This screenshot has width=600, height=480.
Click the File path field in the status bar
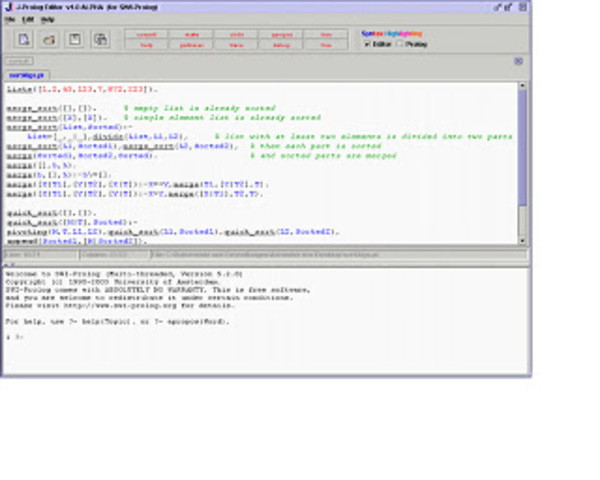point(339,255)
